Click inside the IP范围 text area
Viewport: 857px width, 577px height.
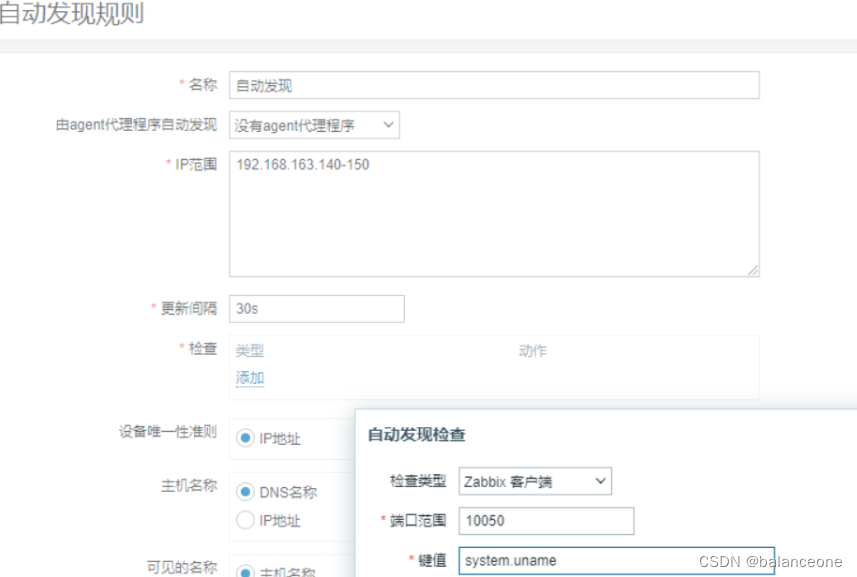494,214
